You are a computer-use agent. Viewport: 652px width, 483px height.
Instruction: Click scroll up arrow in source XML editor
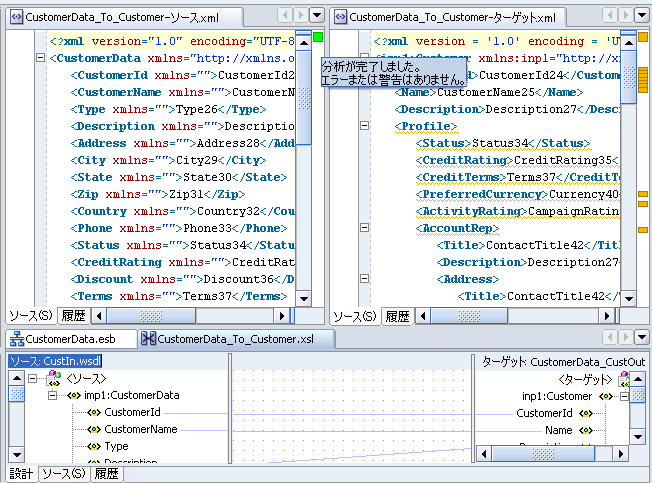pos(304,43)
